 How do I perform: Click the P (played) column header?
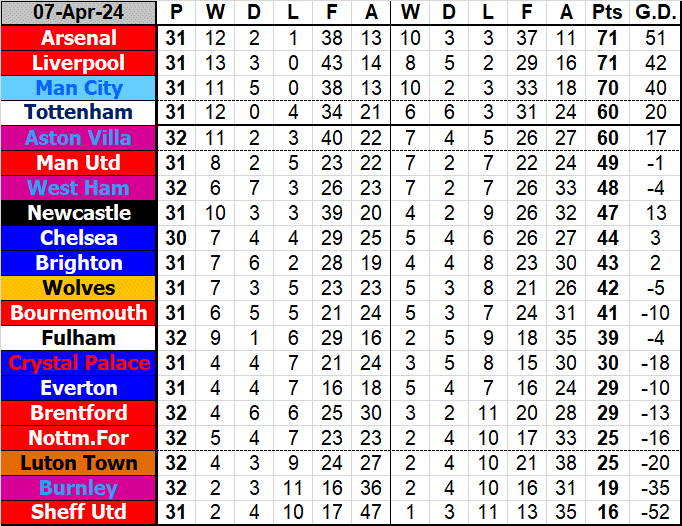pos(177,13)
